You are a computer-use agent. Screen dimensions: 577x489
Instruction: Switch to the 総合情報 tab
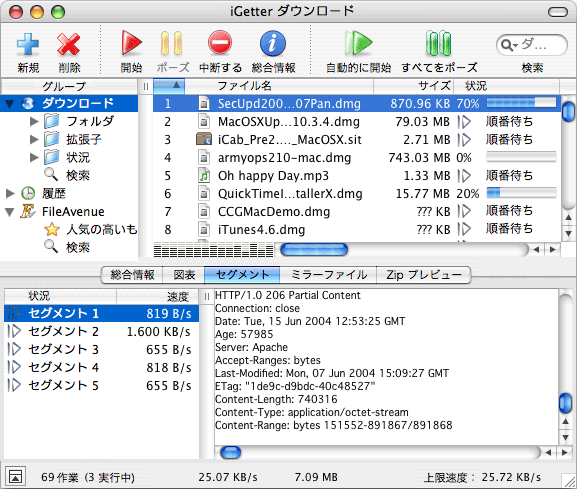[x=132, y=275]
